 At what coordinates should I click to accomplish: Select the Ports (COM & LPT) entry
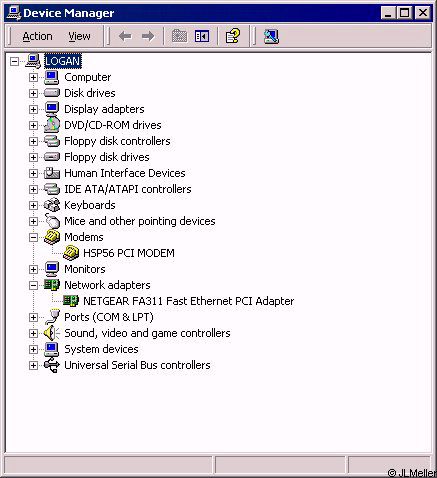(109, 317)
